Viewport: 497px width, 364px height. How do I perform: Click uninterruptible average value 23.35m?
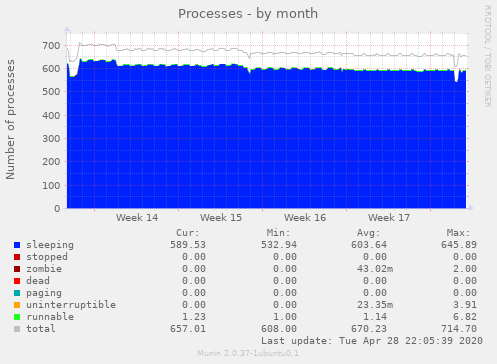click(x=375, y=305)
